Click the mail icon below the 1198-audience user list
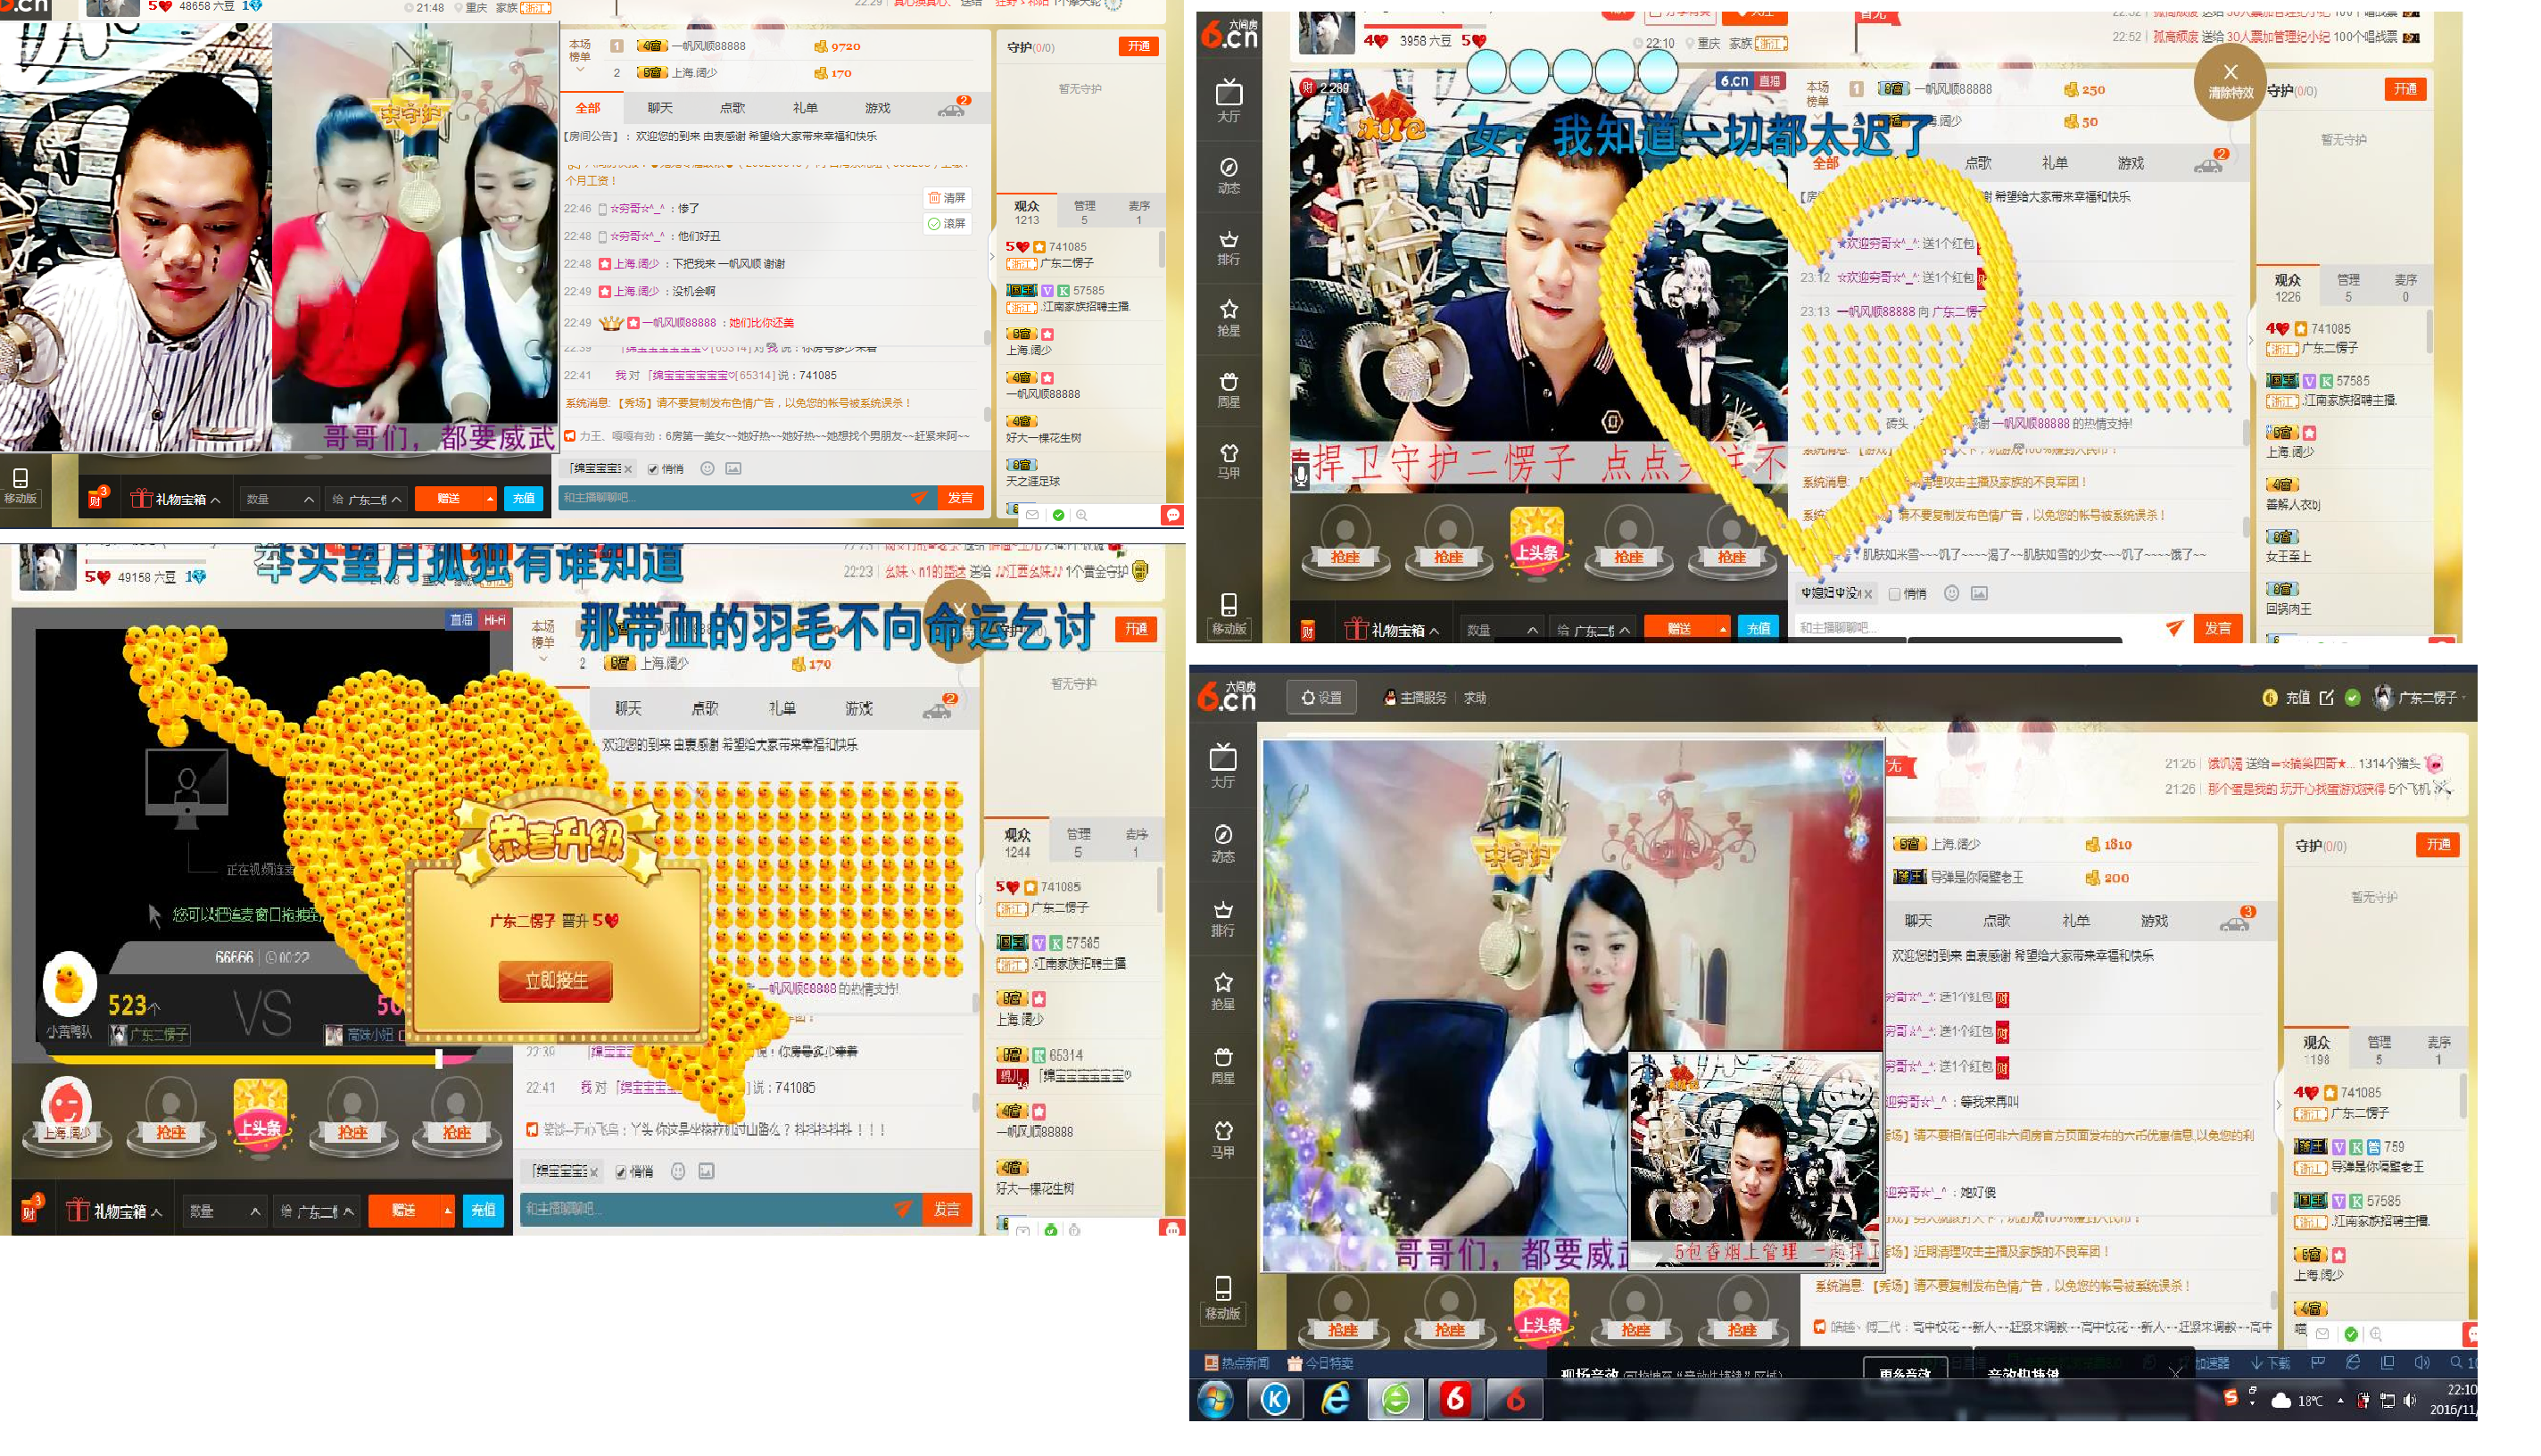This screenshot has width=2541, height=1456. point(2322,1333)
